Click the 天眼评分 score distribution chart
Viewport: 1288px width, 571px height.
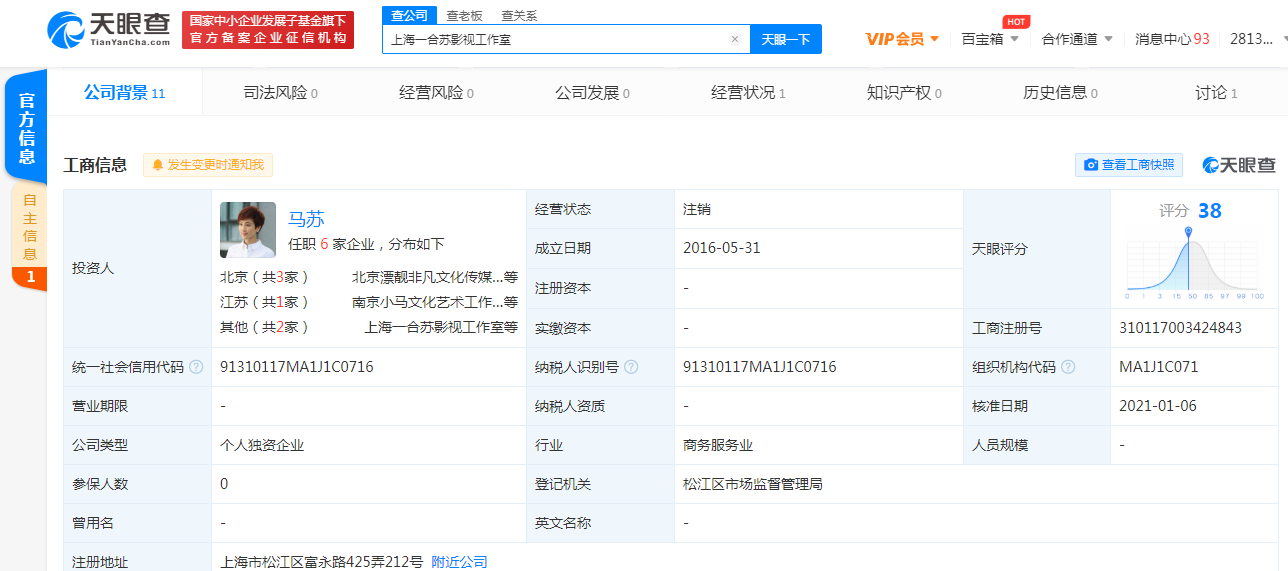click(1188, 262)
